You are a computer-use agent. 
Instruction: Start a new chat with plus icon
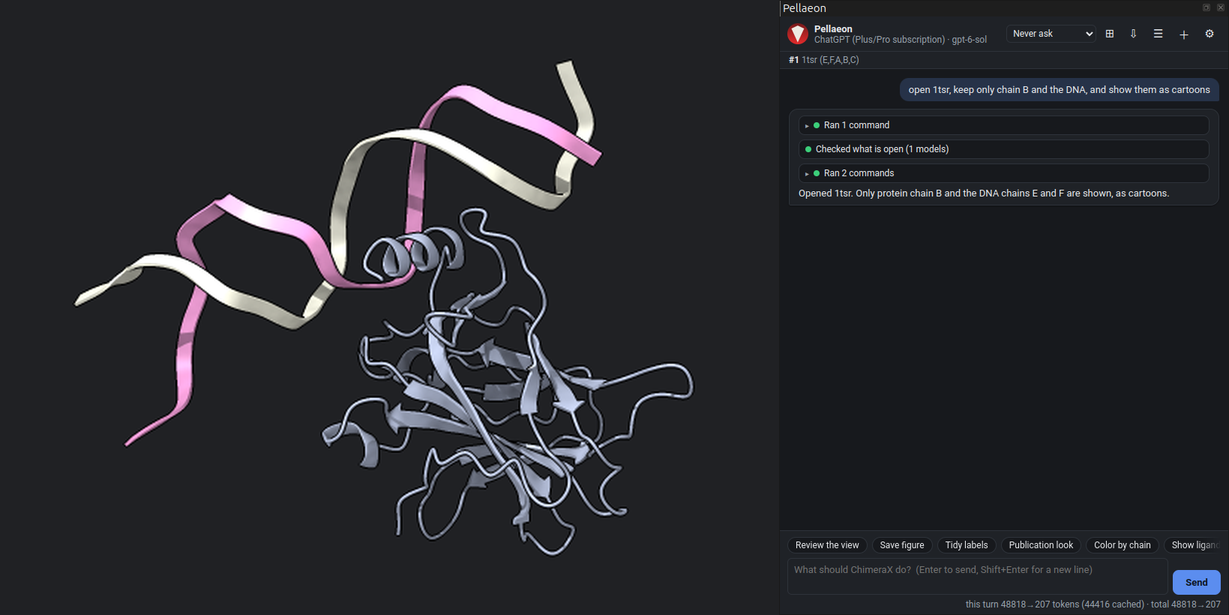coord(1184,34)
